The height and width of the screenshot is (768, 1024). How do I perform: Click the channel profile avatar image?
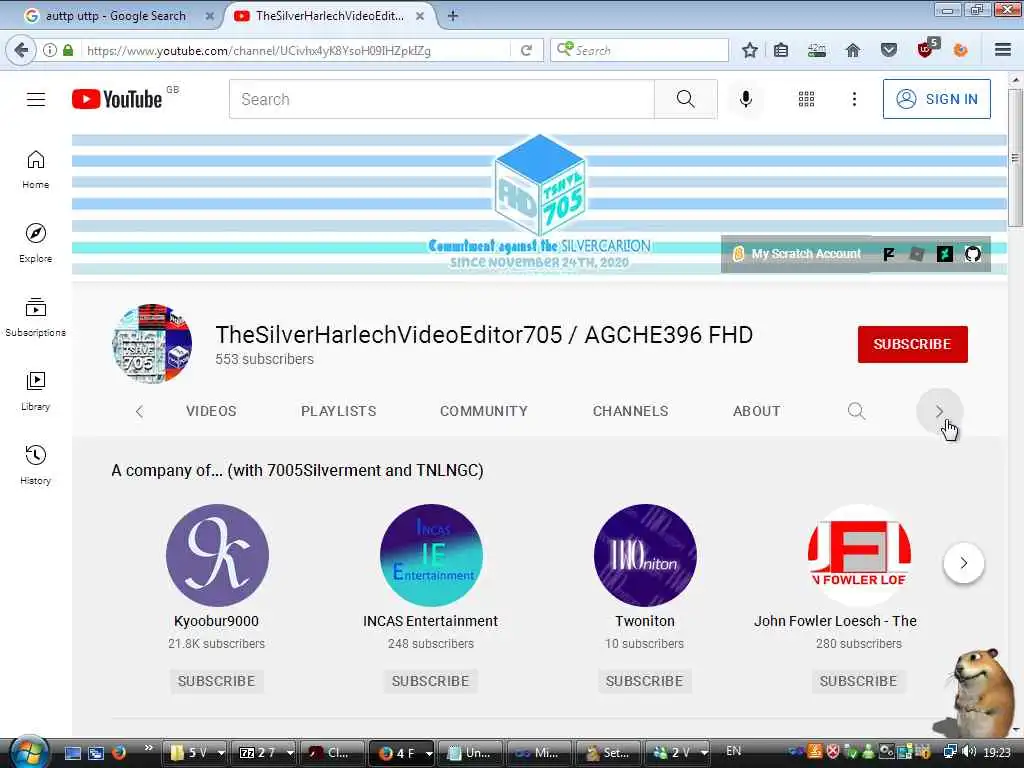click(x=152, y=344)
